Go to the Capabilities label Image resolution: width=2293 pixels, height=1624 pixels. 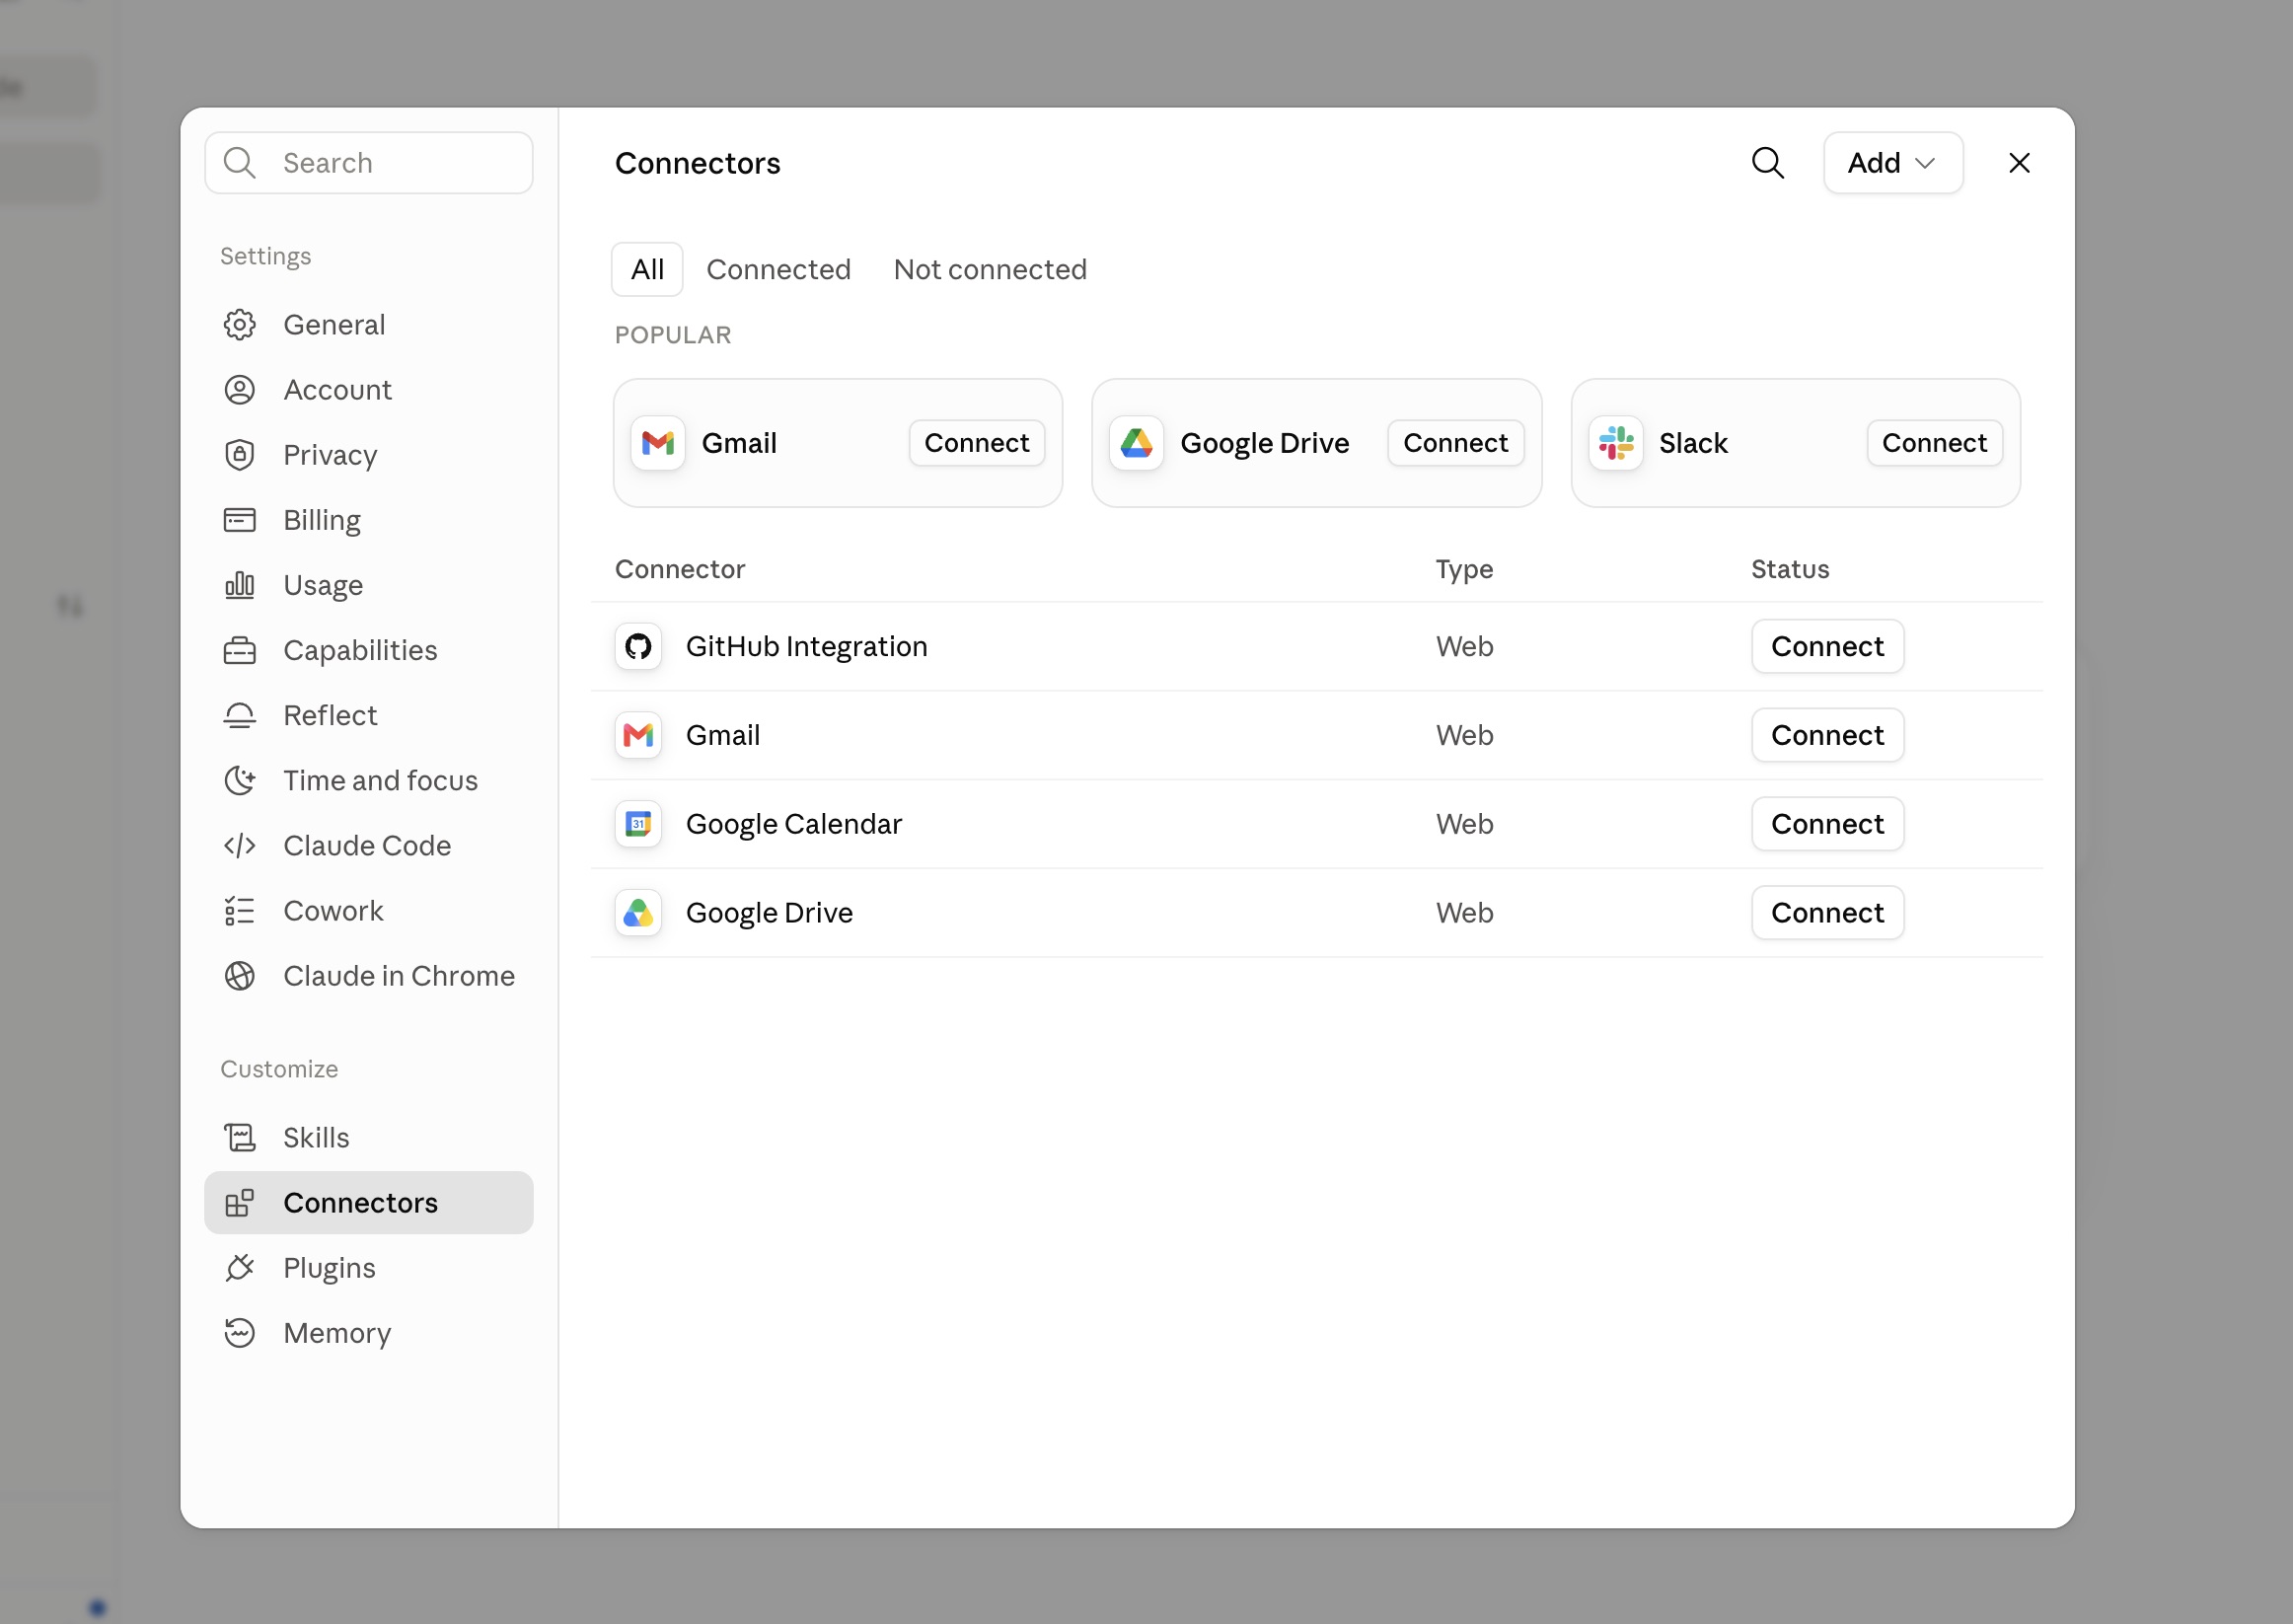tap(360, 650)
